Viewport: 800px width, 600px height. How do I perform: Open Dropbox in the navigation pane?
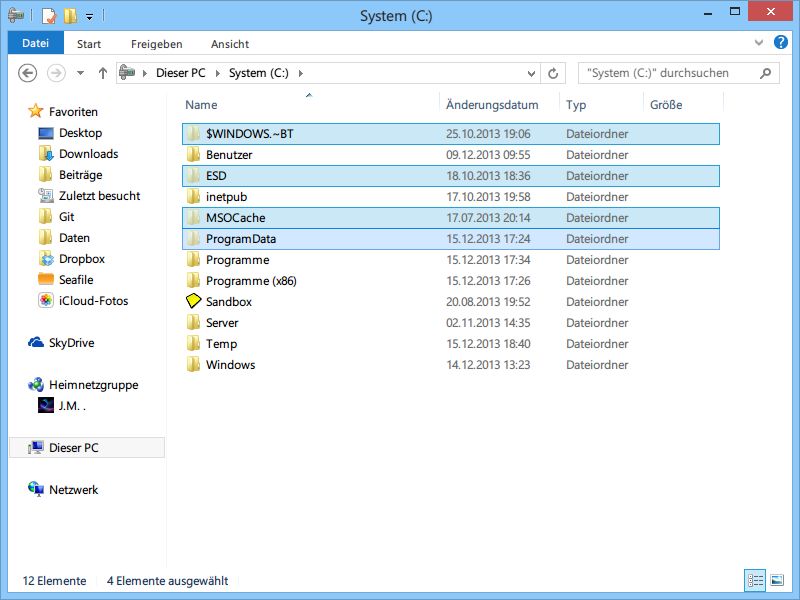82,259
